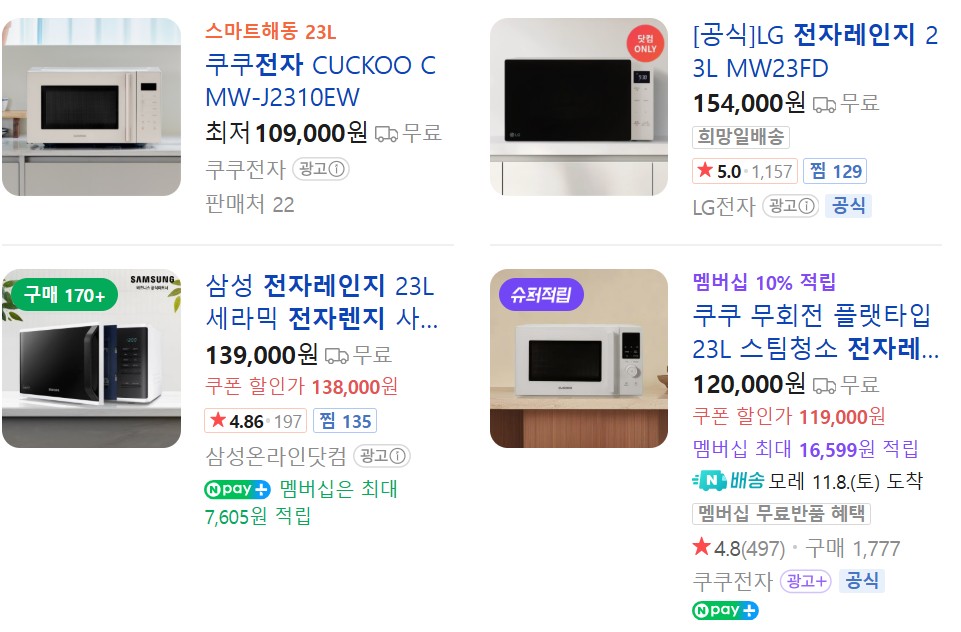
Task: Open the 판매처 22 seller list
Action: [250, 204]
